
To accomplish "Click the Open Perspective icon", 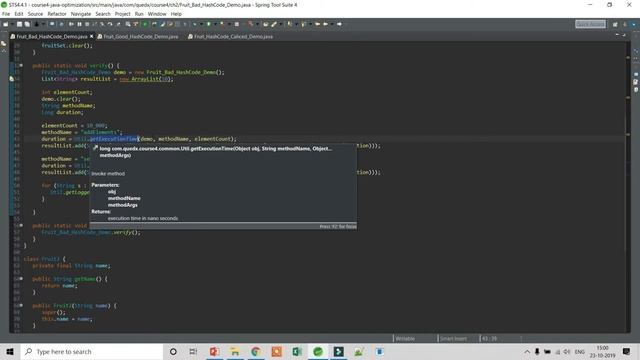I will tap(615, 24).
